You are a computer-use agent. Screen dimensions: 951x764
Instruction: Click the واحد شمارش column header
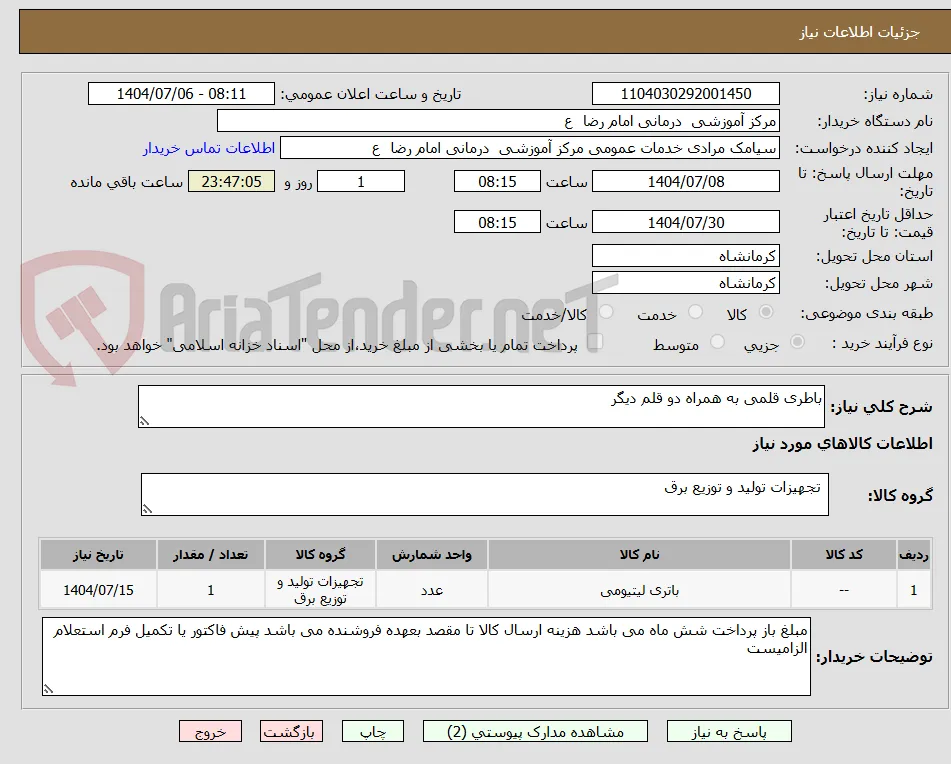click(432, 554)
